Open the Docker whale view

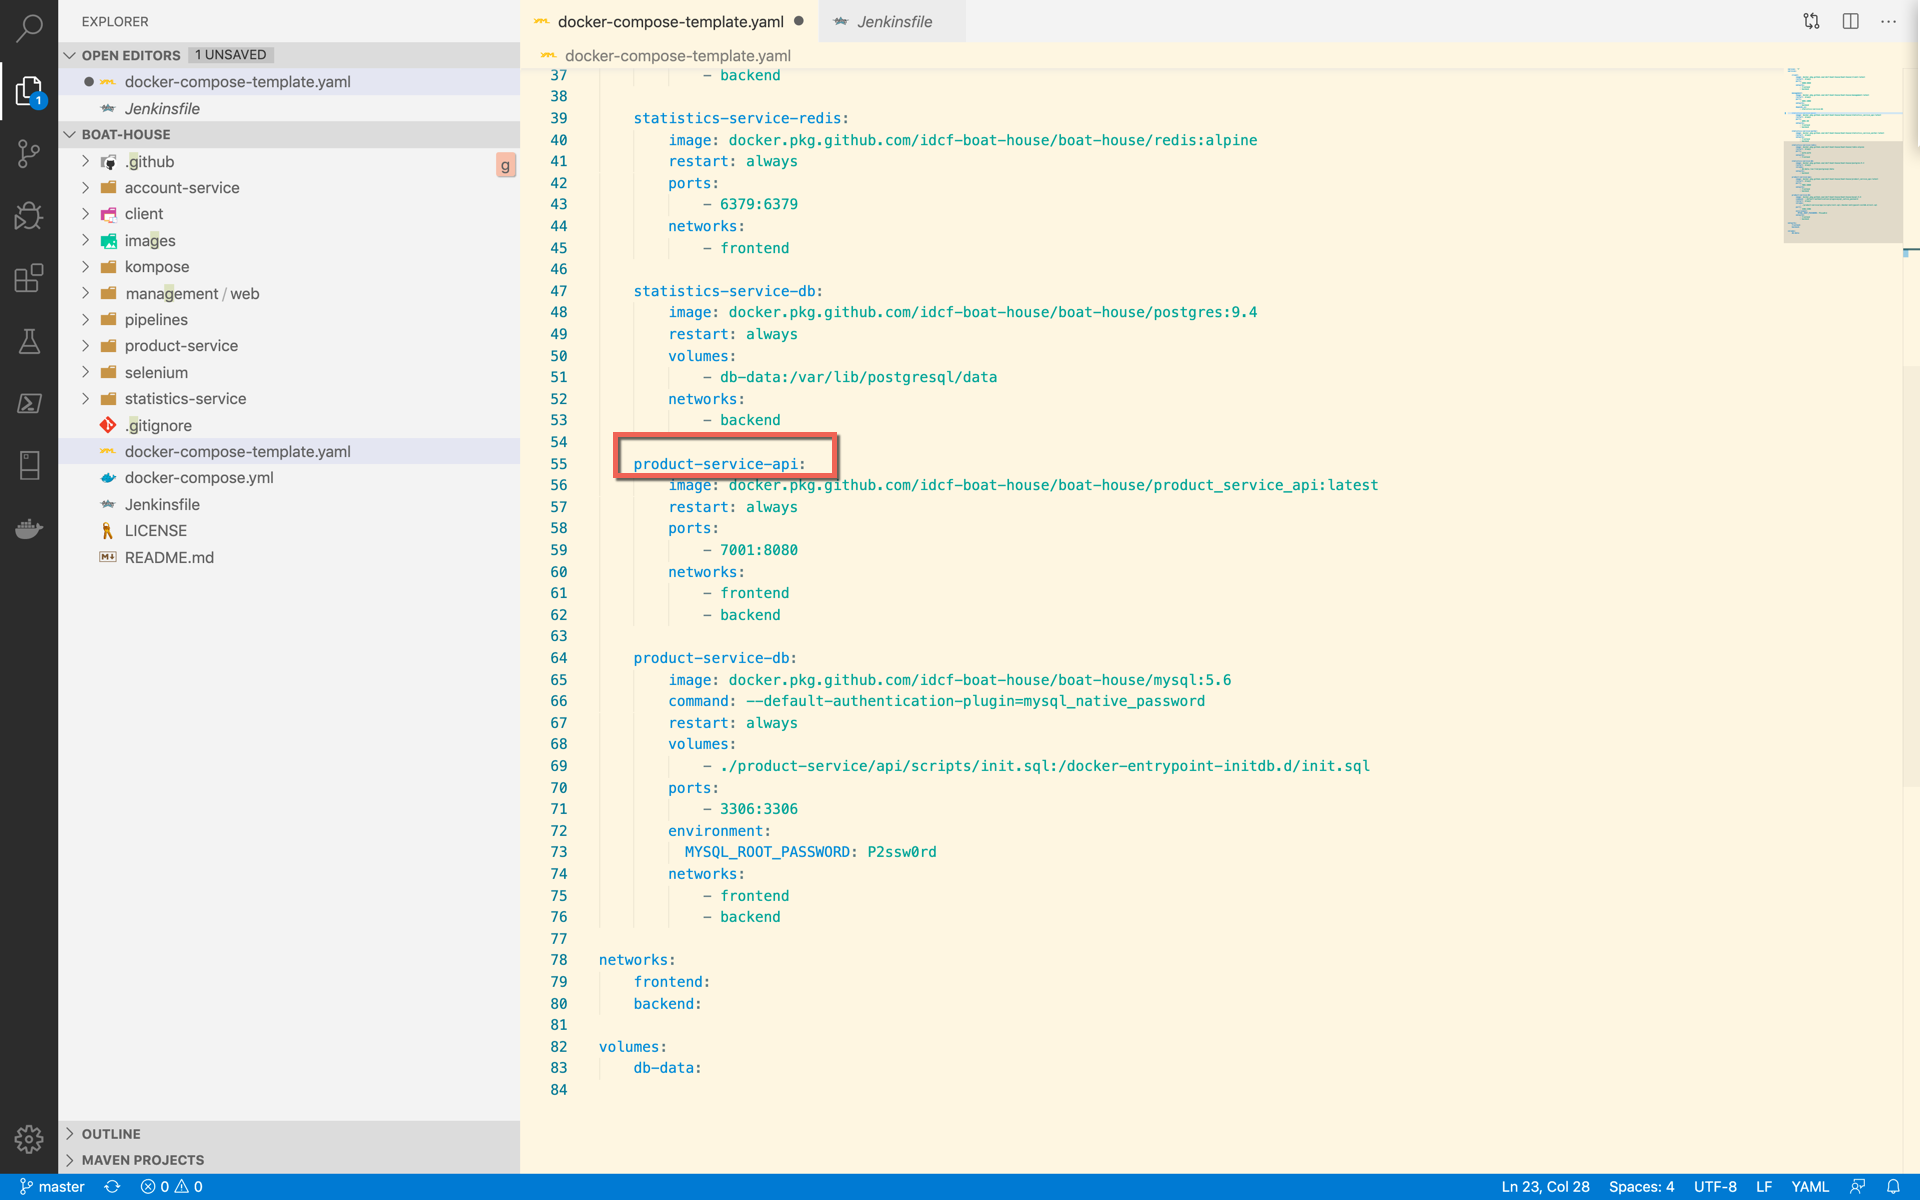pos(29,528)
